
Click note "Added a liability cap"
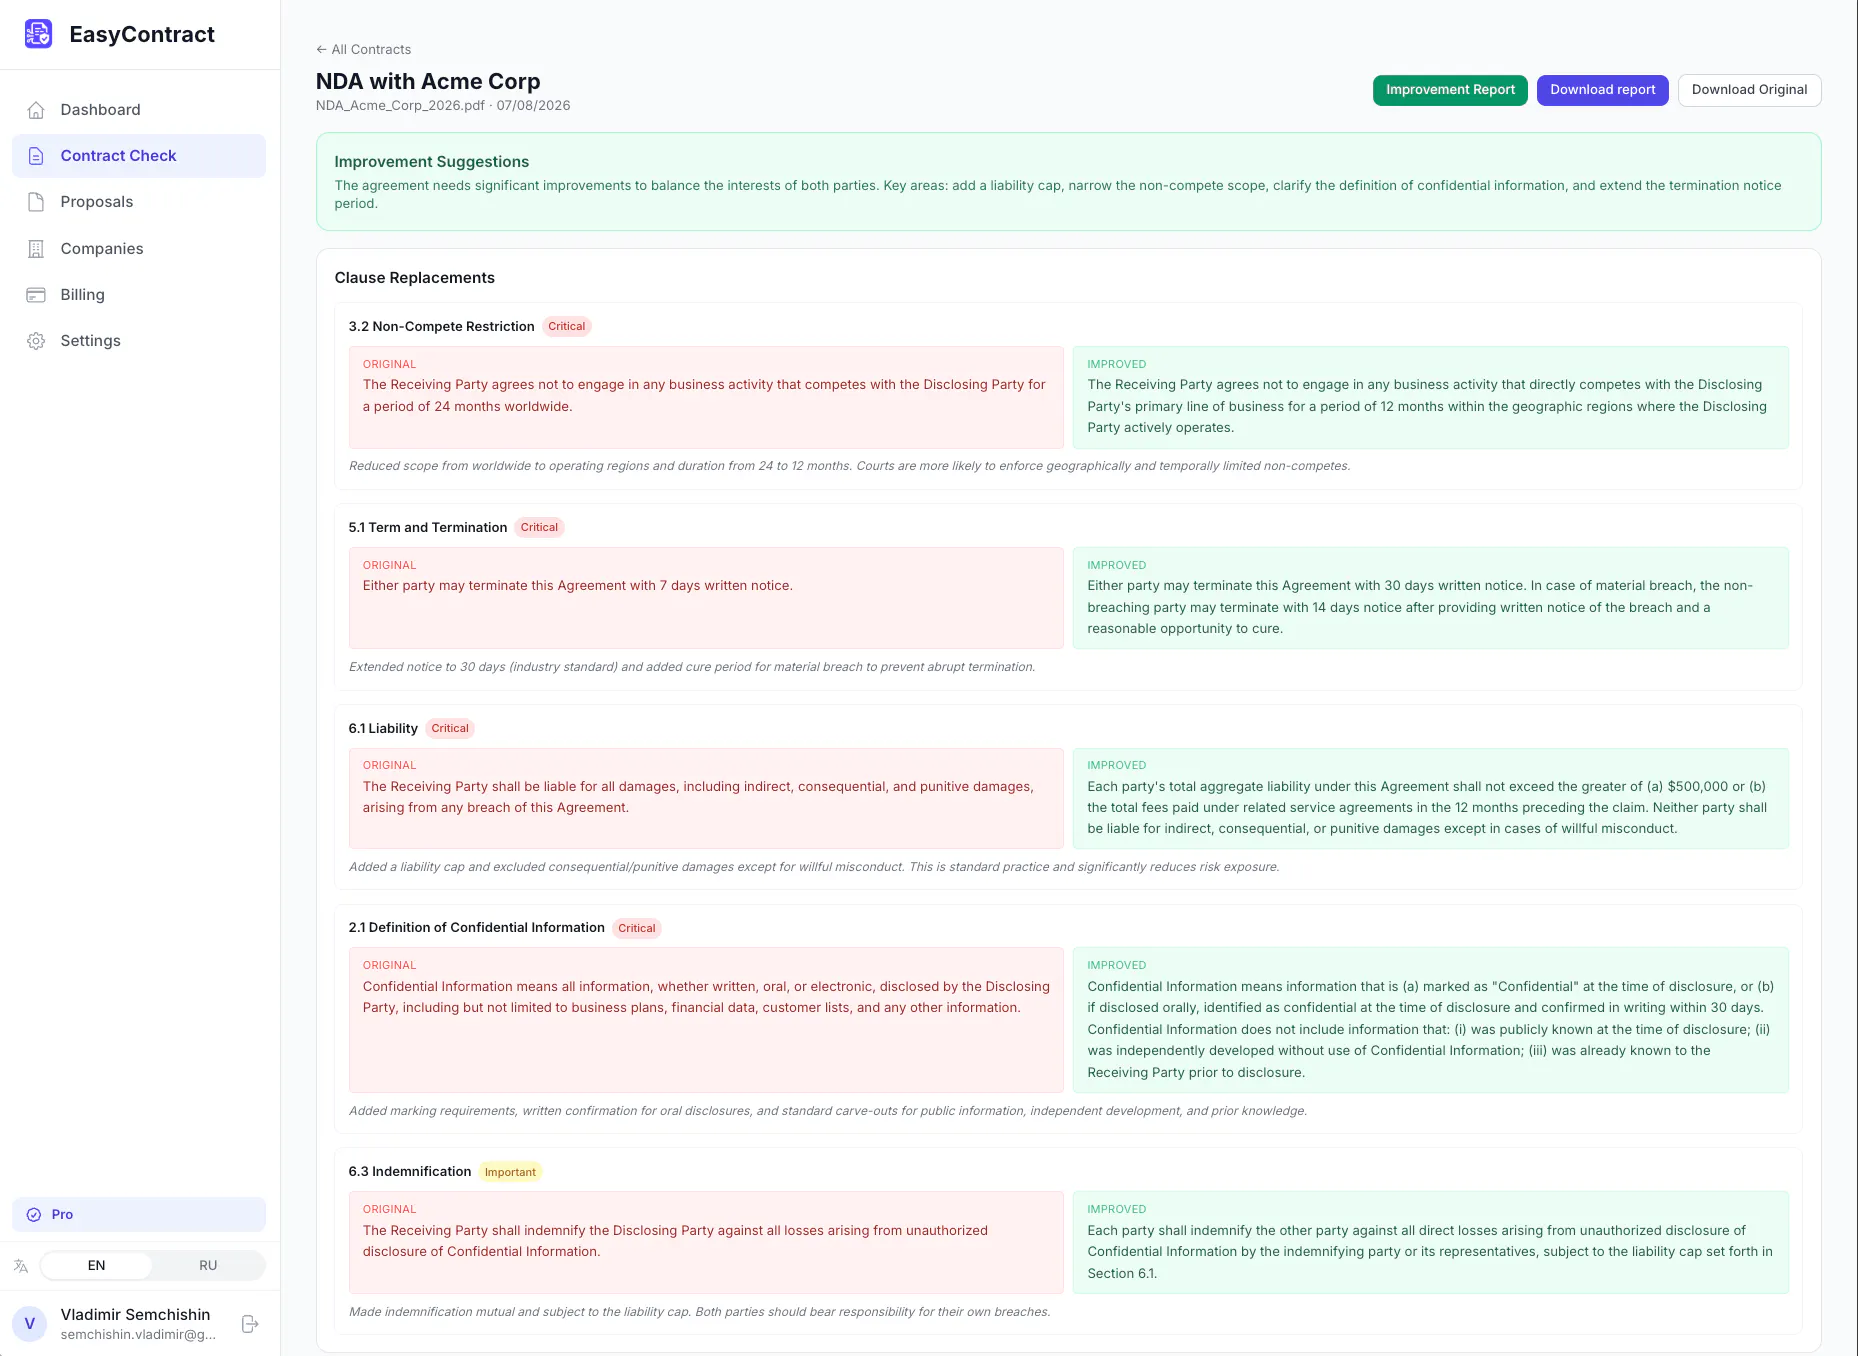(814, 867)
